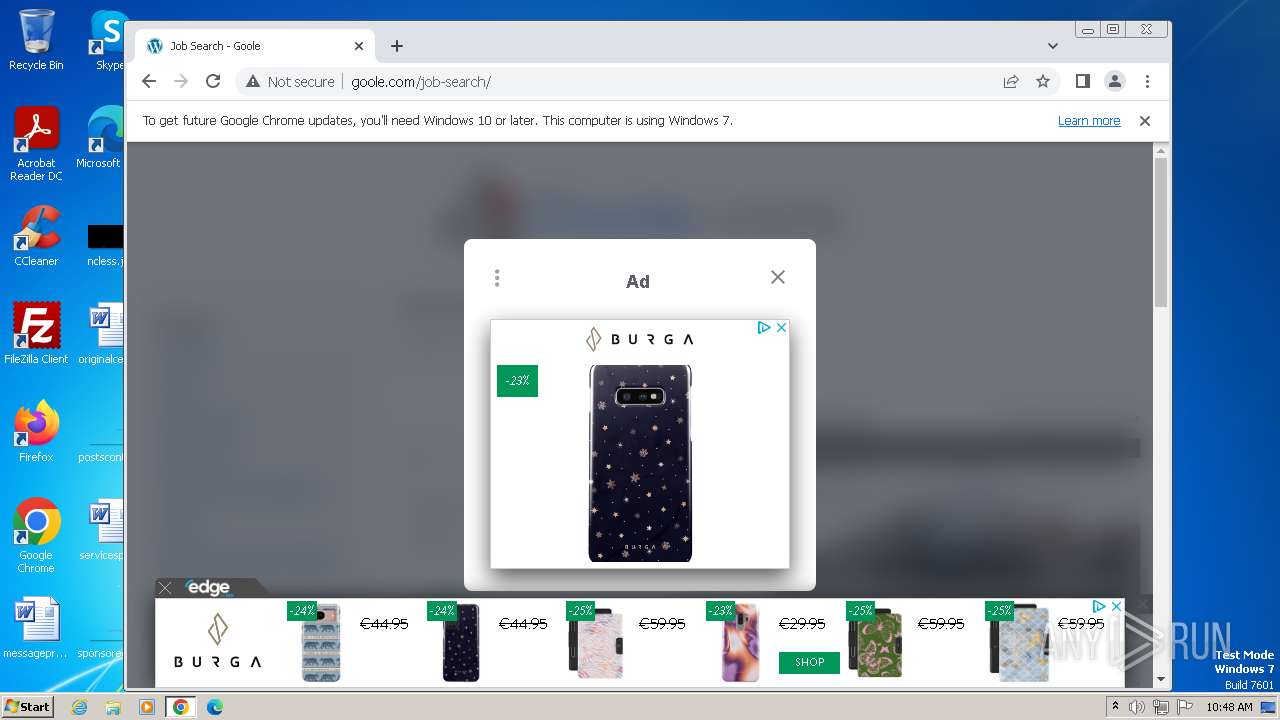
Task: Share this page via the share icon
Action: point(1011,81)
